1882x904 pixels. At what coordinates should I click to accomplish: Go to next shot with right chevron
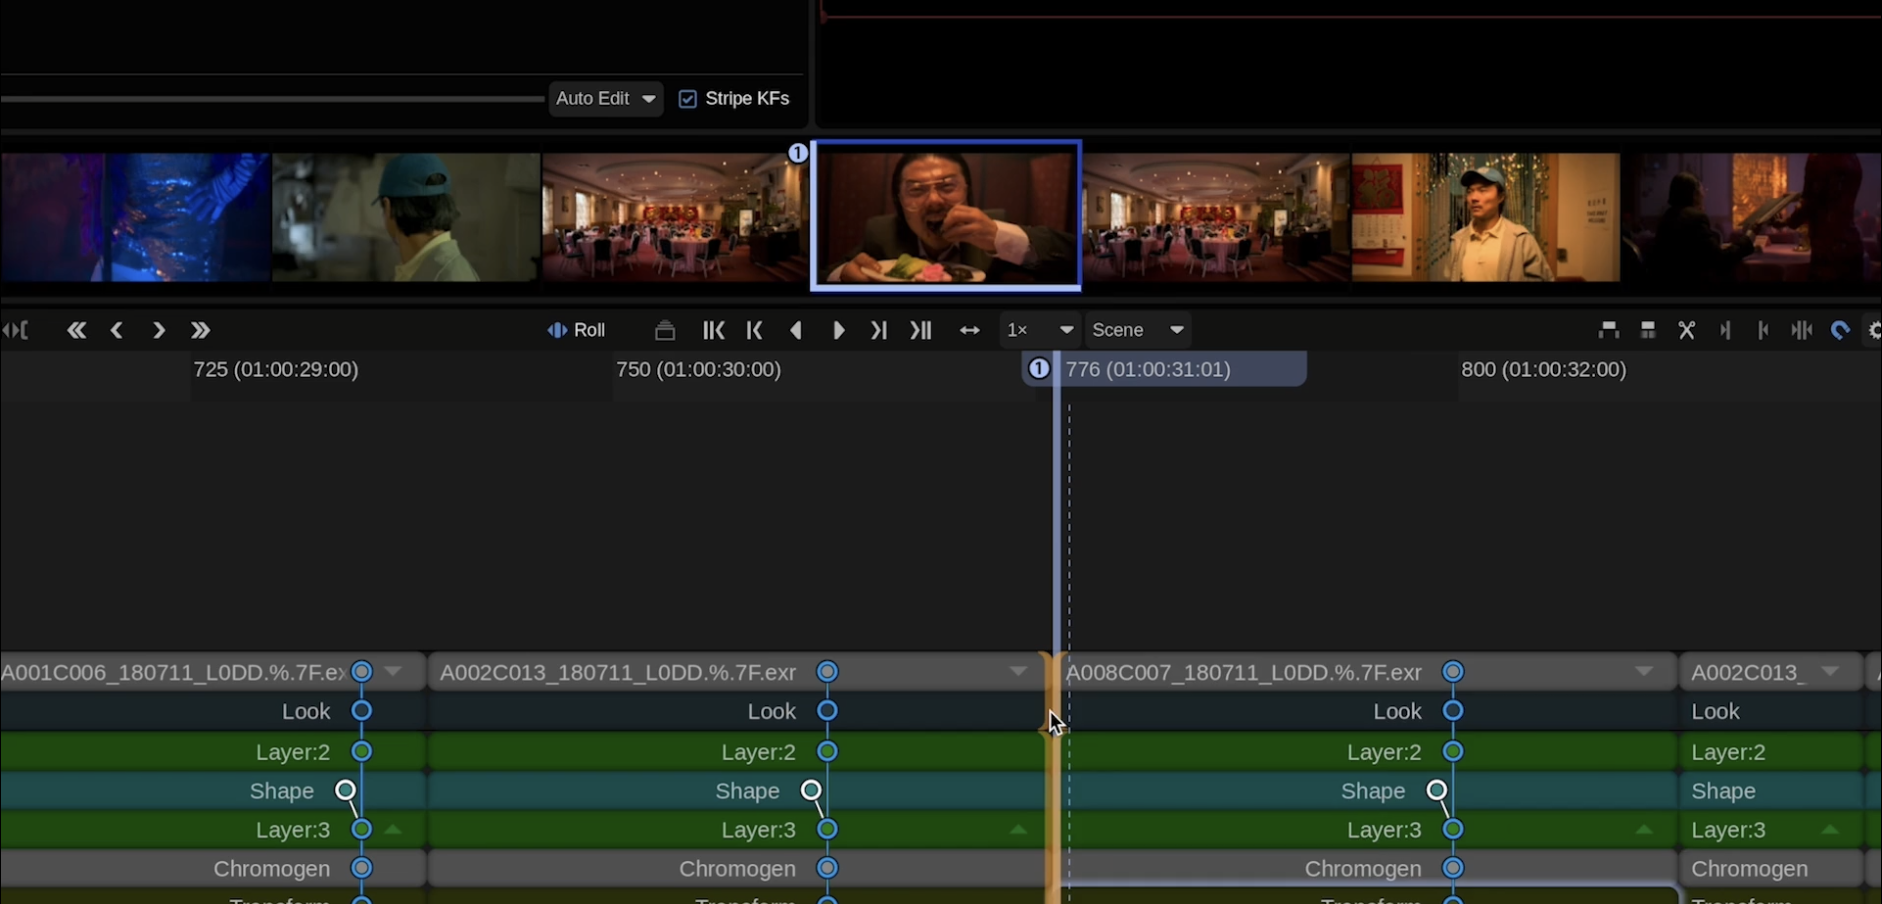[x=158, y=330]
